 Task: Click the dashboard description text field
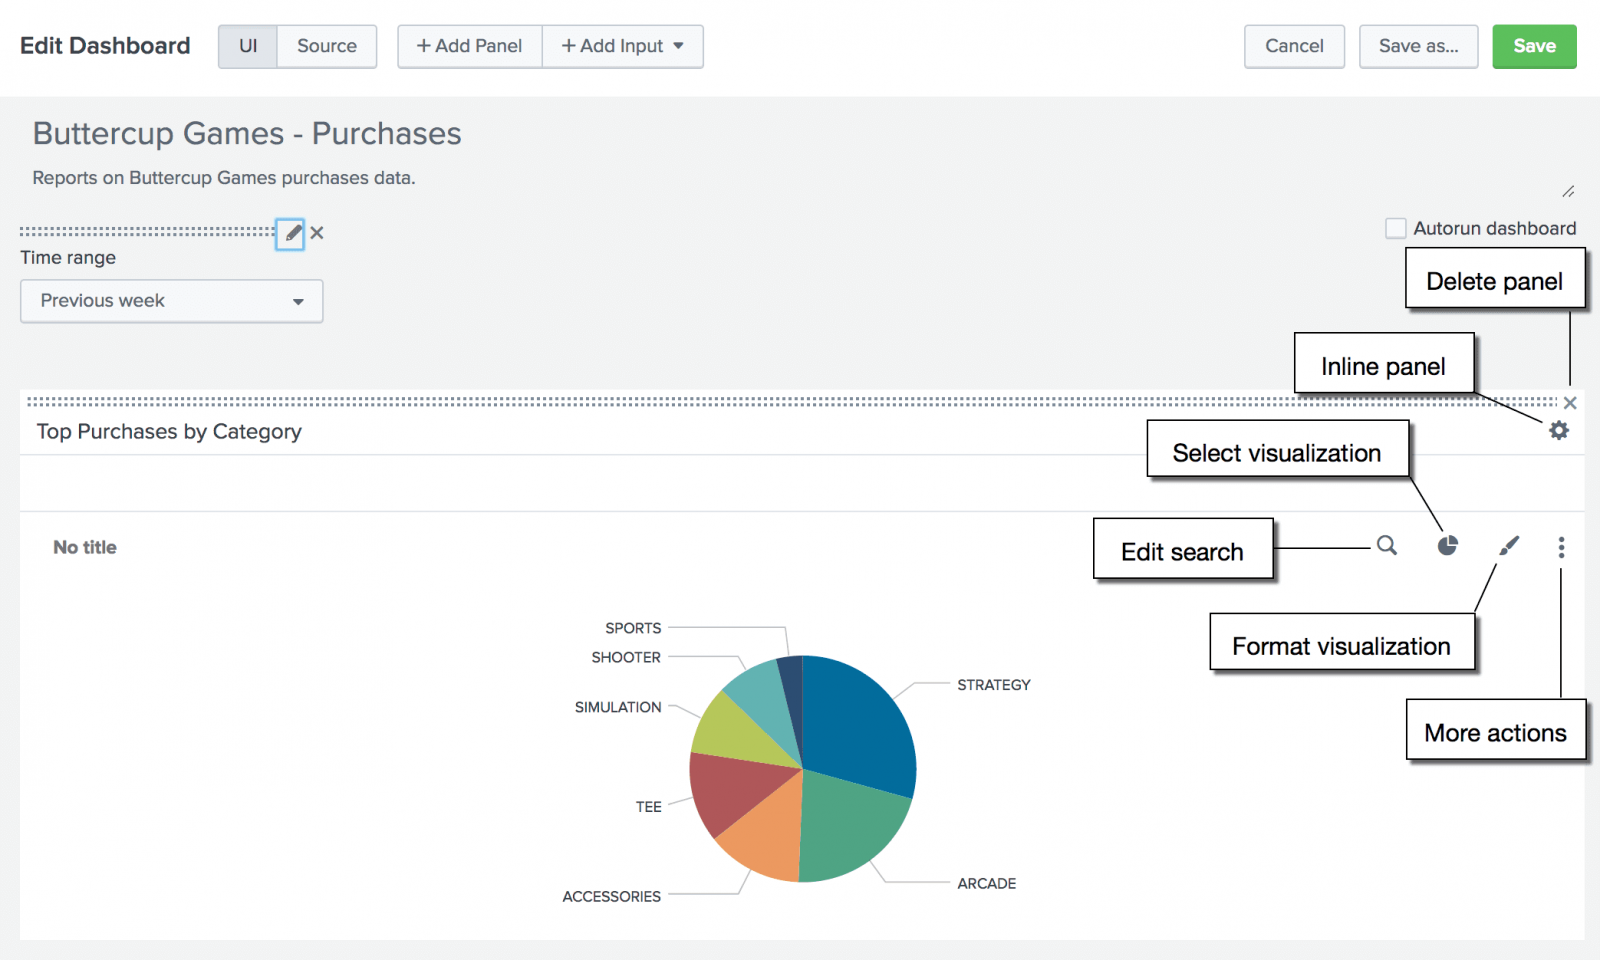[x=224, y=178]
